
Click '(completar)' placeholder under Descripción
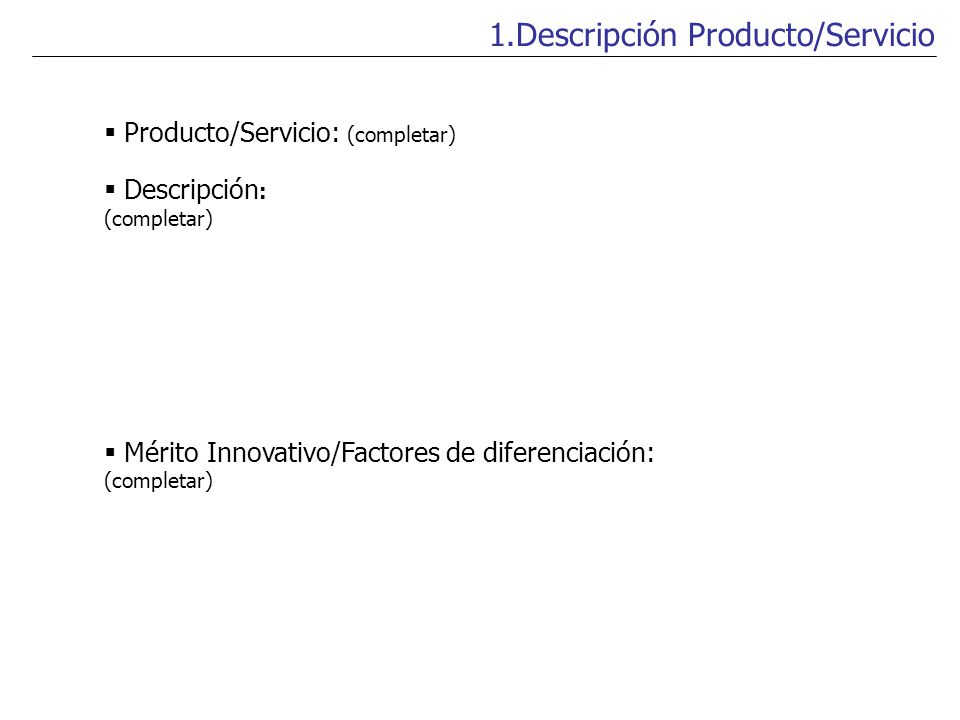tap(159, 219)
